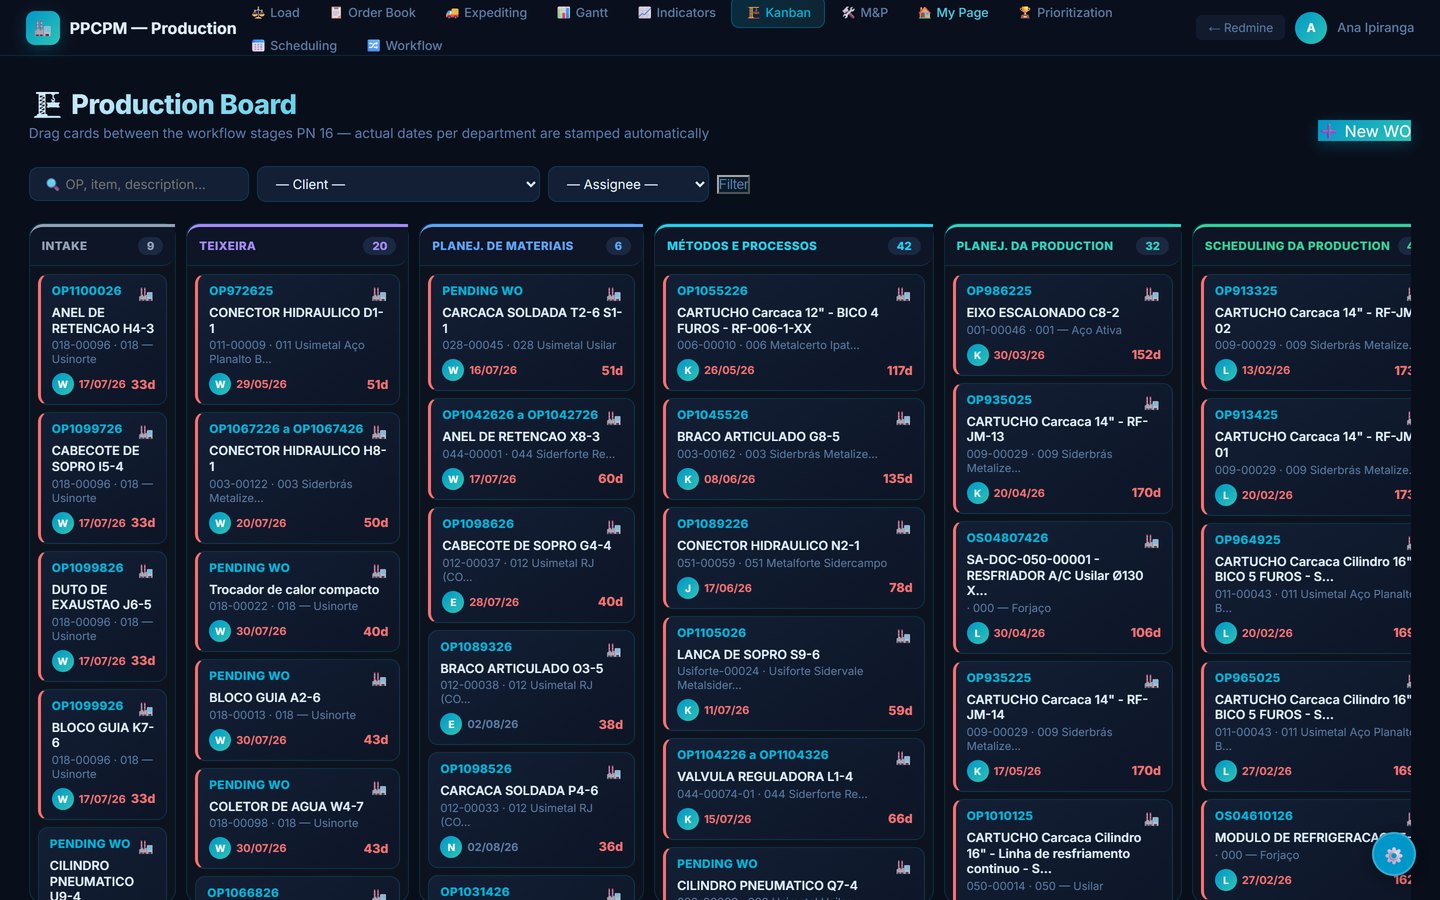Click the INTAKE column header
Screen dimensions: 1440x900
[64, 246]
